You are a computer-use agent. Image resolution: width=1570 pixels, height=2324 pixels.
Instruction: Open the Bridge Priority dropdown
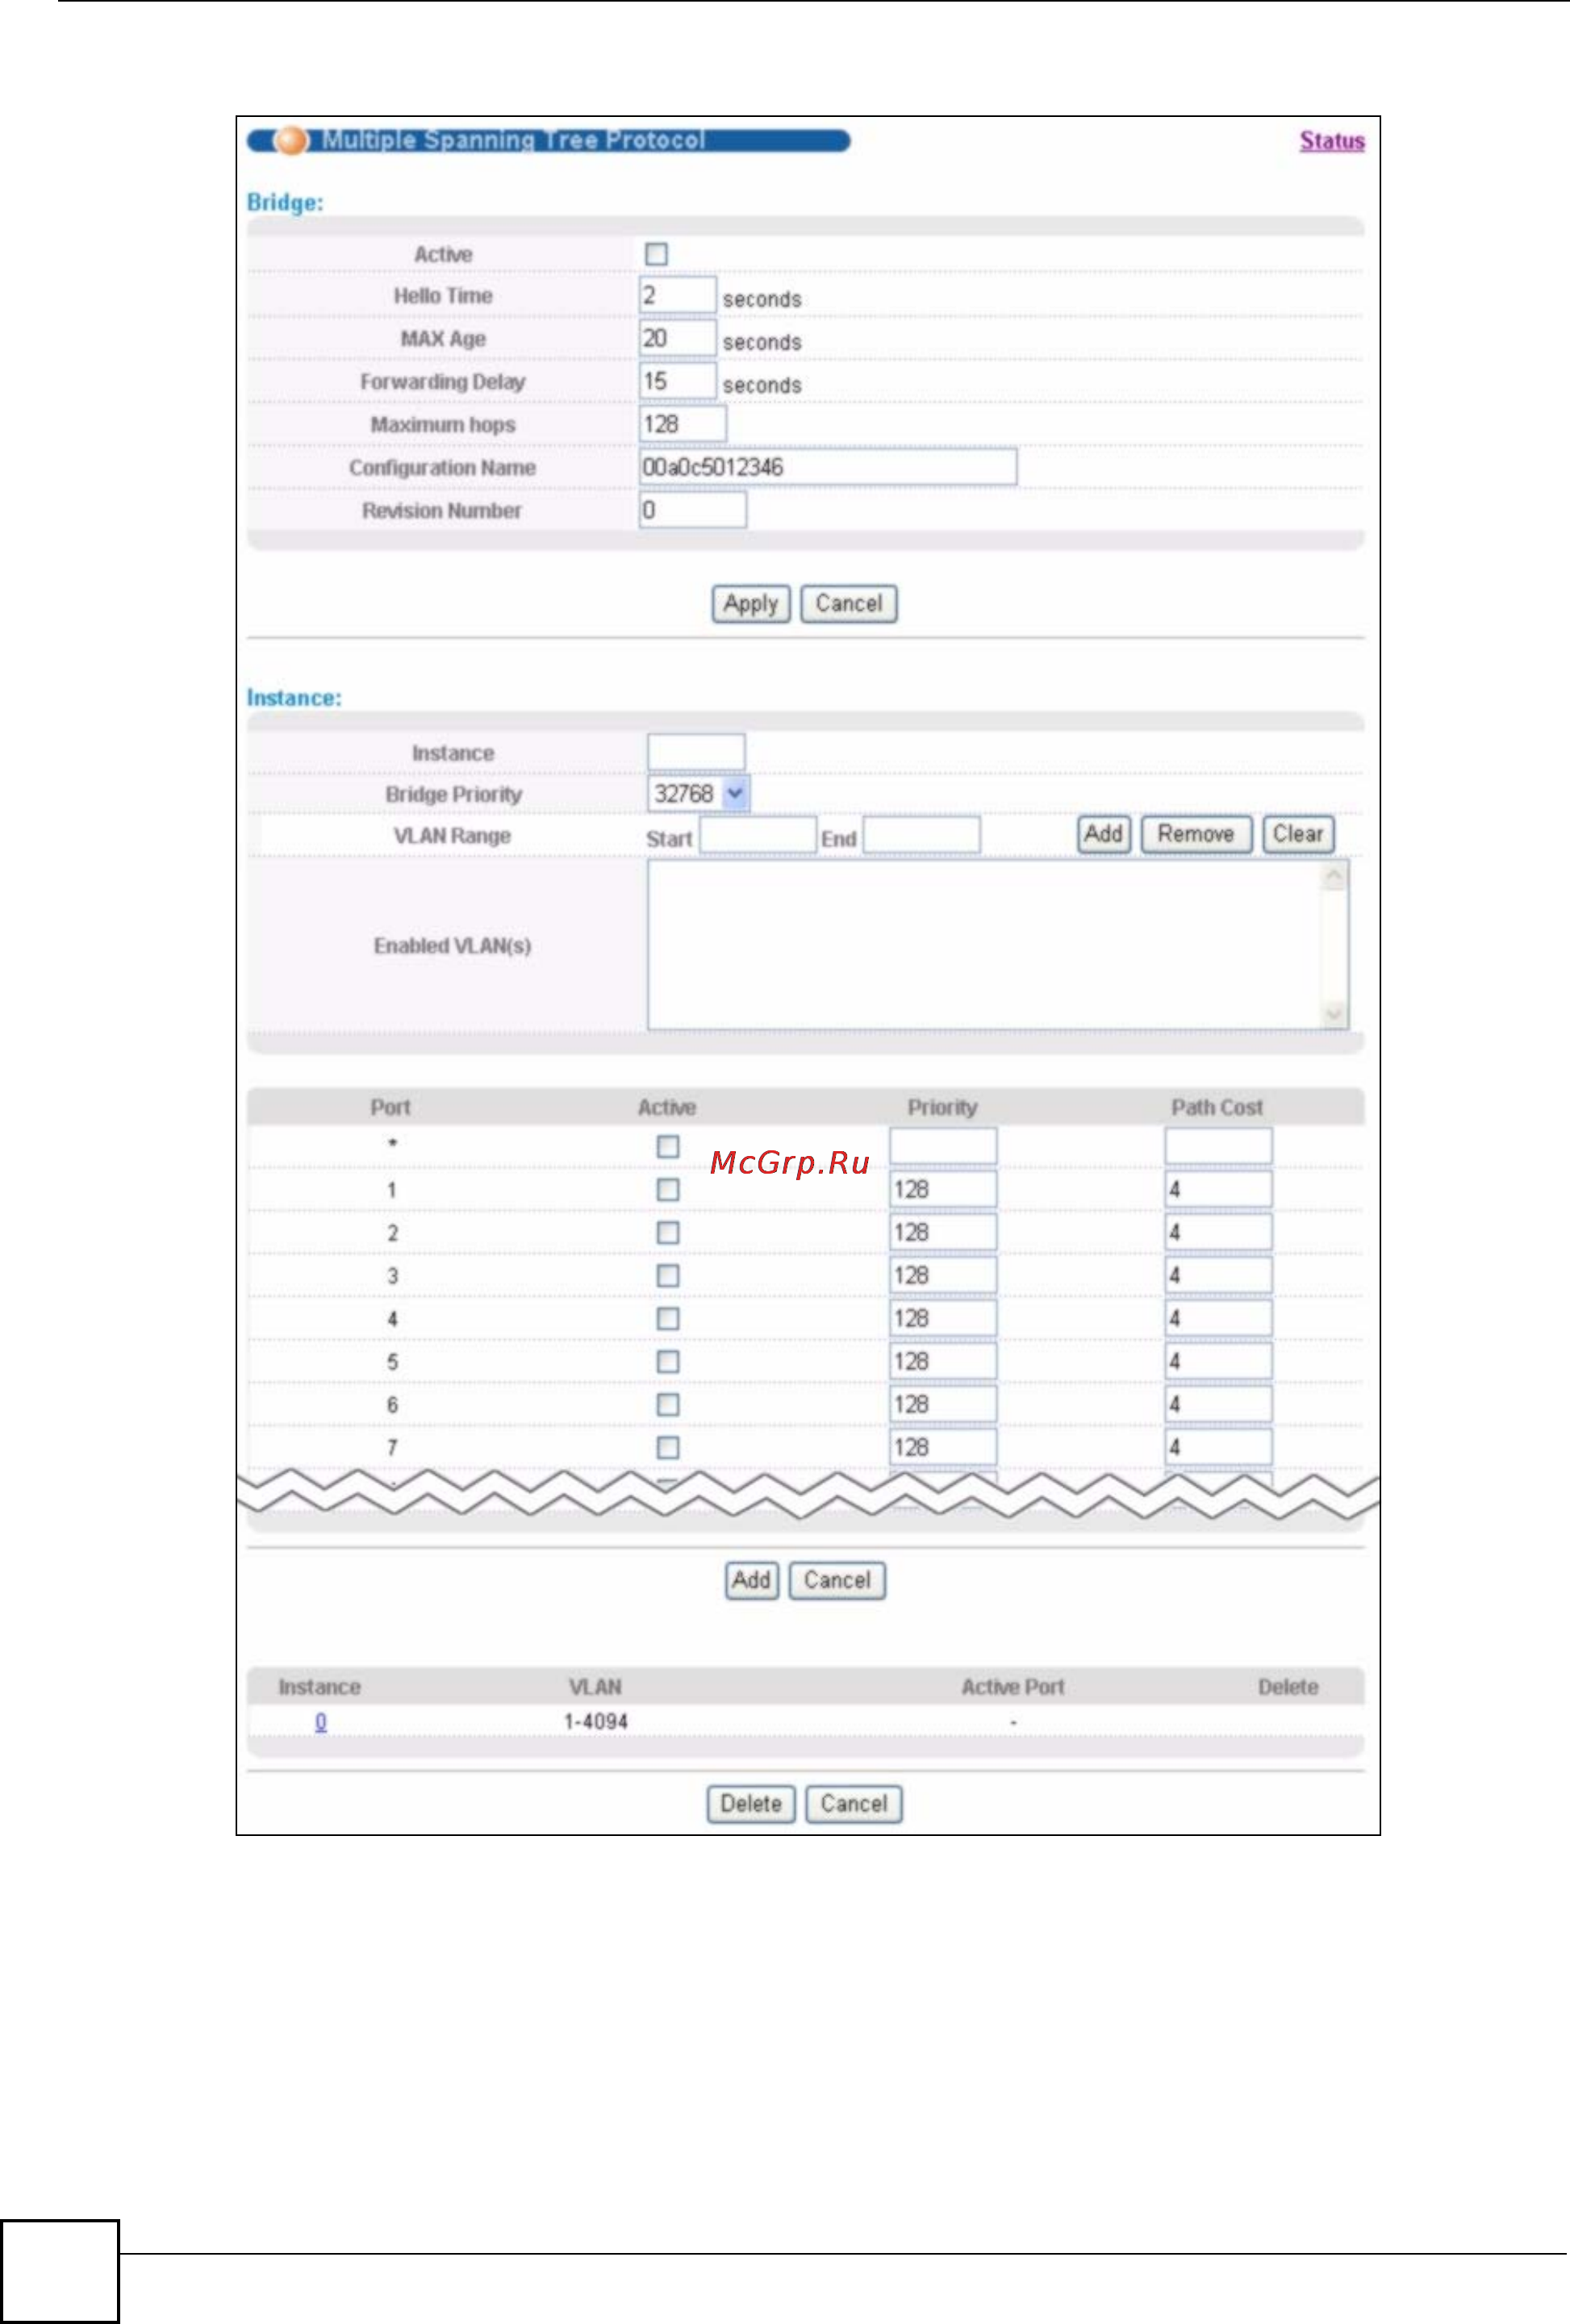[x=698, y=794]
